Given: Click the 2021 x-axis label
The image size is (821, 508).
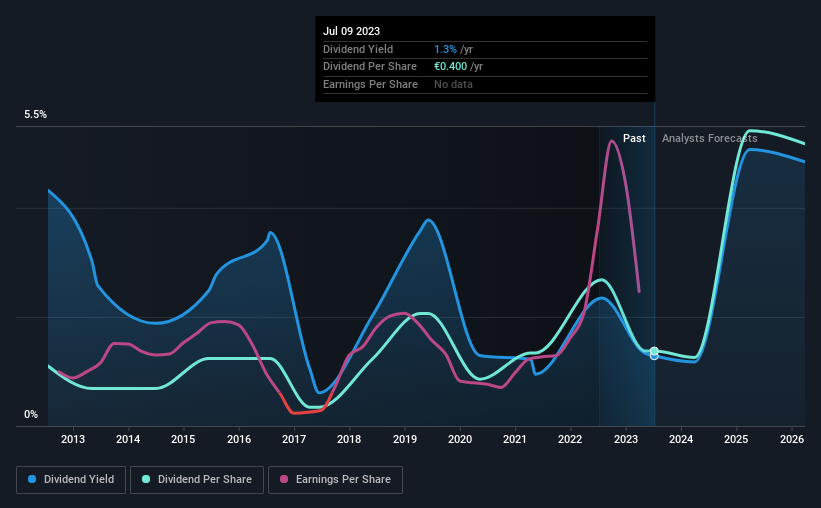Looking at the screenshot, I should coord(515,439).
